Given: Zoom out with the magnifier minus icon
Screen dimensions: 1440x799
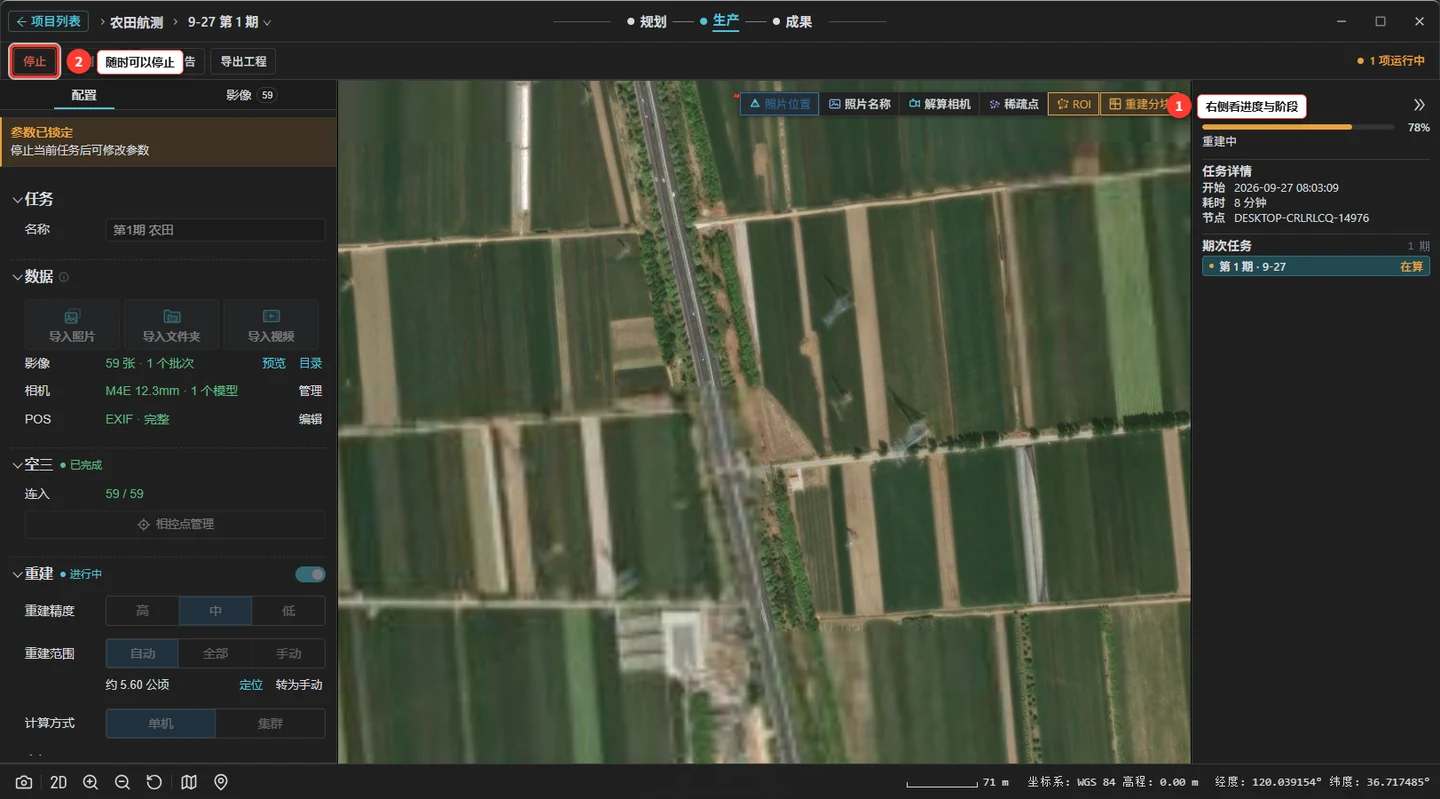Looking at the screenshot, I should 122,782.
